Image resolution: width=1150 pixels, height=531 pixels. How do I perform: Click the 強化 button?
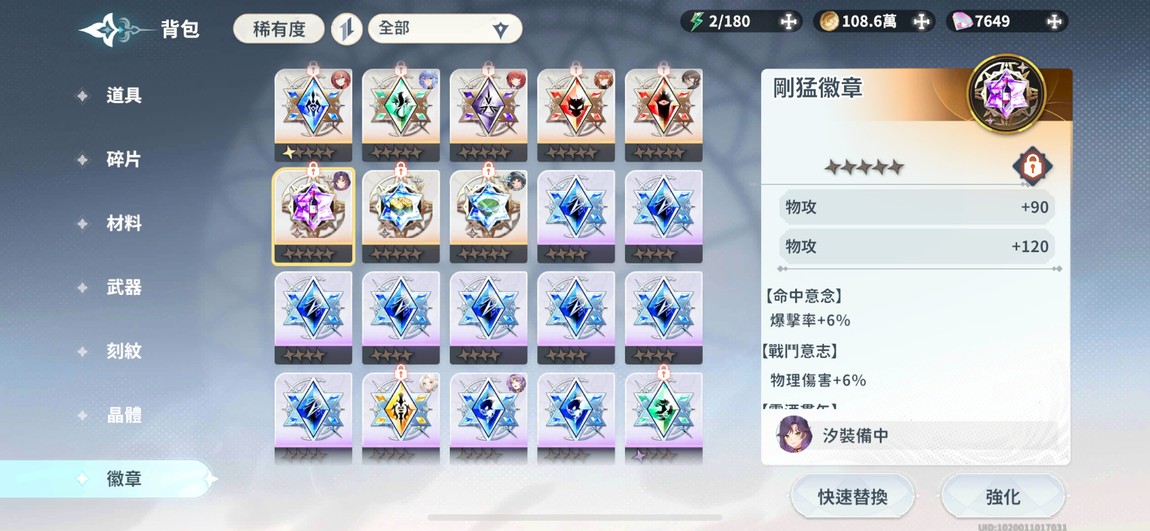pos(1003,497)
